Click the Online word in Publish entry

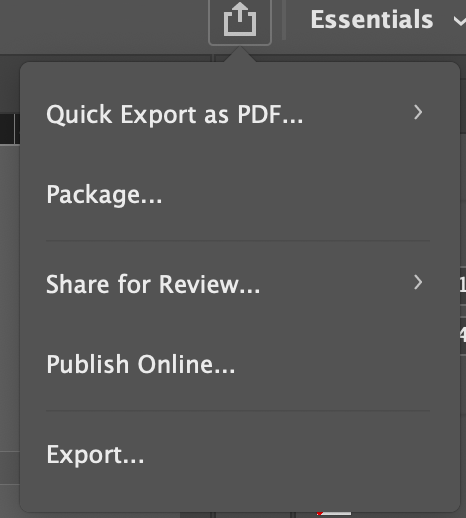point(186,364)
